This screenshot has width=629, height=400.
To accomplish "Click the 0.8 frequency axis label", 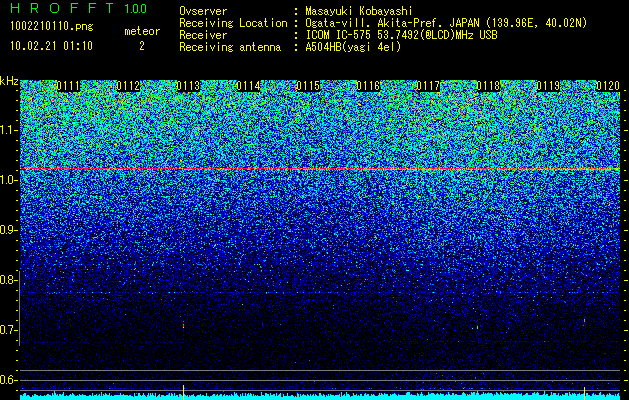I will [9, 280].
